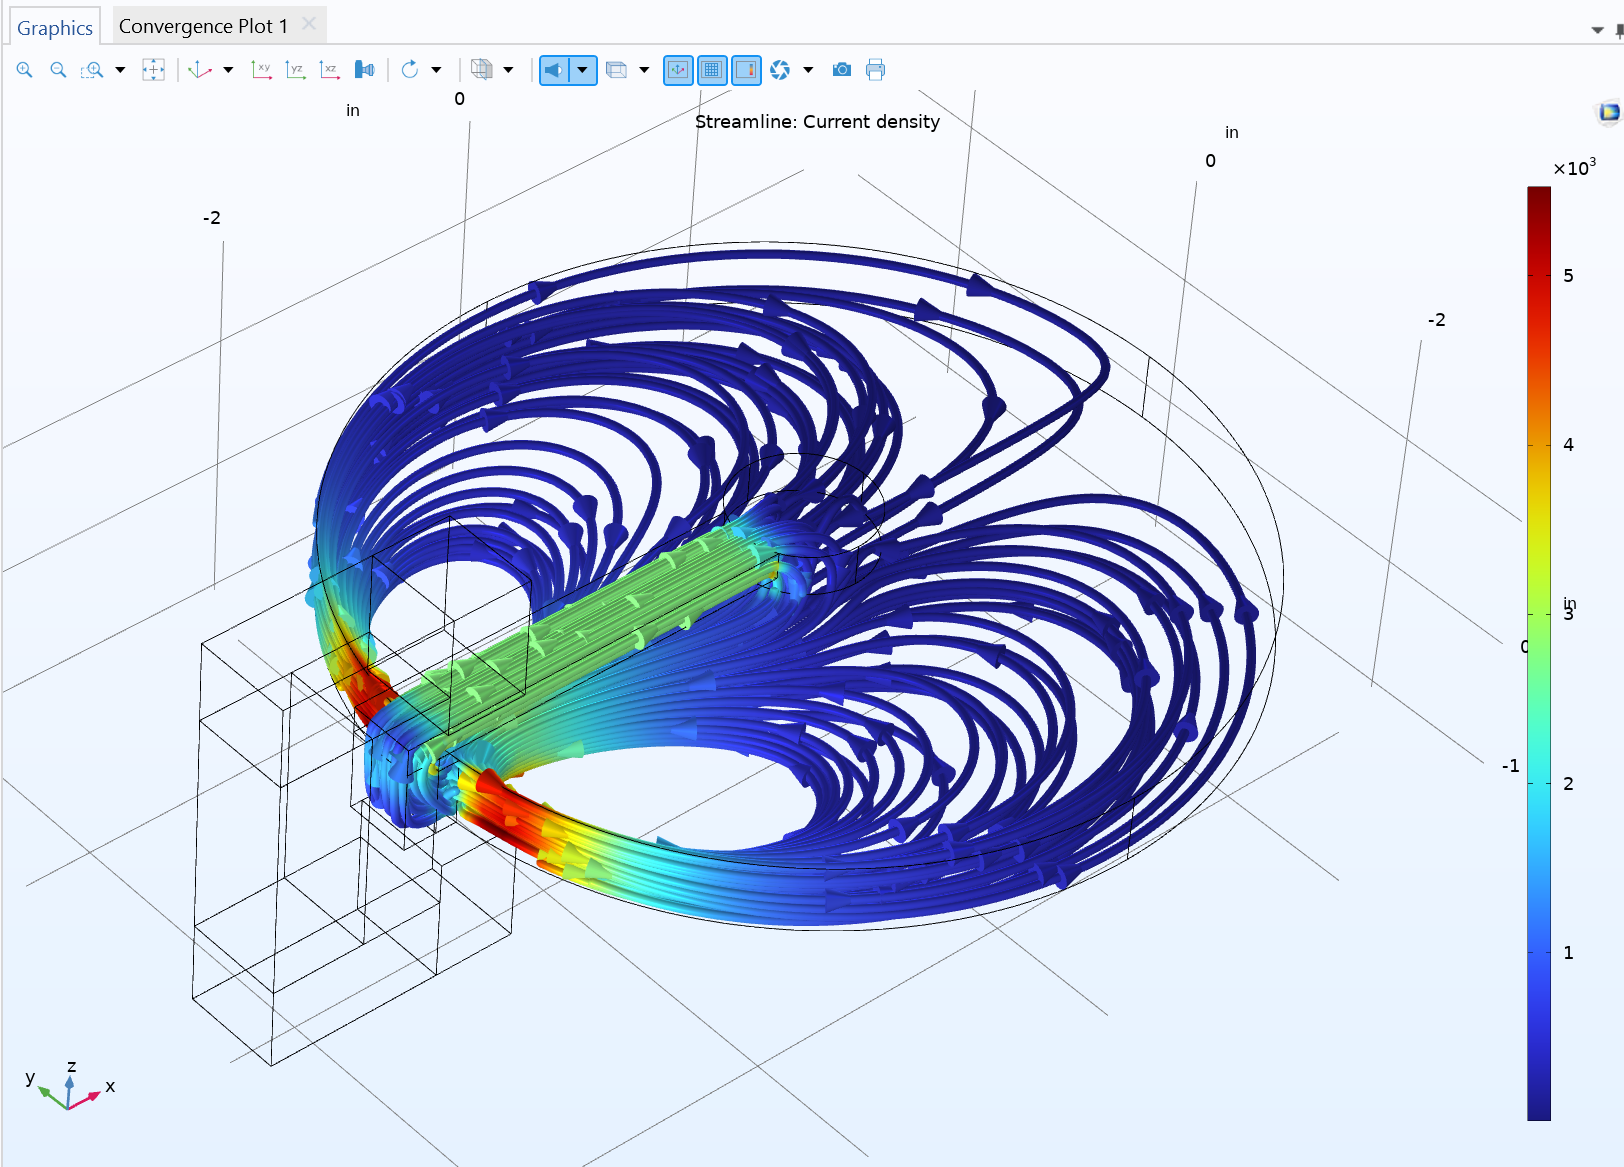
Task: Switch to the XZ plane view
Action: pyautogui.click(x=329, y=70)
